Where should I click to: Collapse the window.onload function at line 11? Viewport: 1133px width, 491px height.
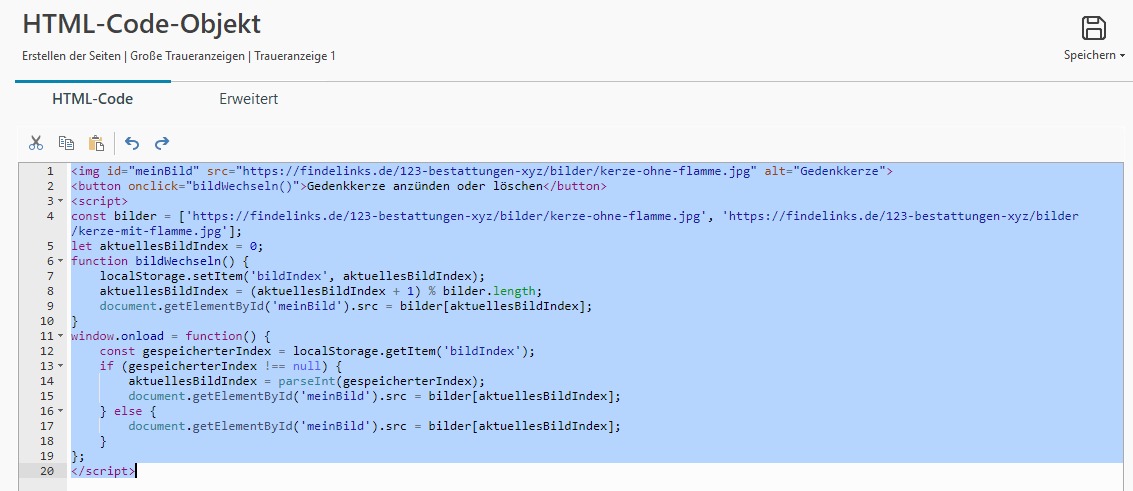tap(61, 336)
